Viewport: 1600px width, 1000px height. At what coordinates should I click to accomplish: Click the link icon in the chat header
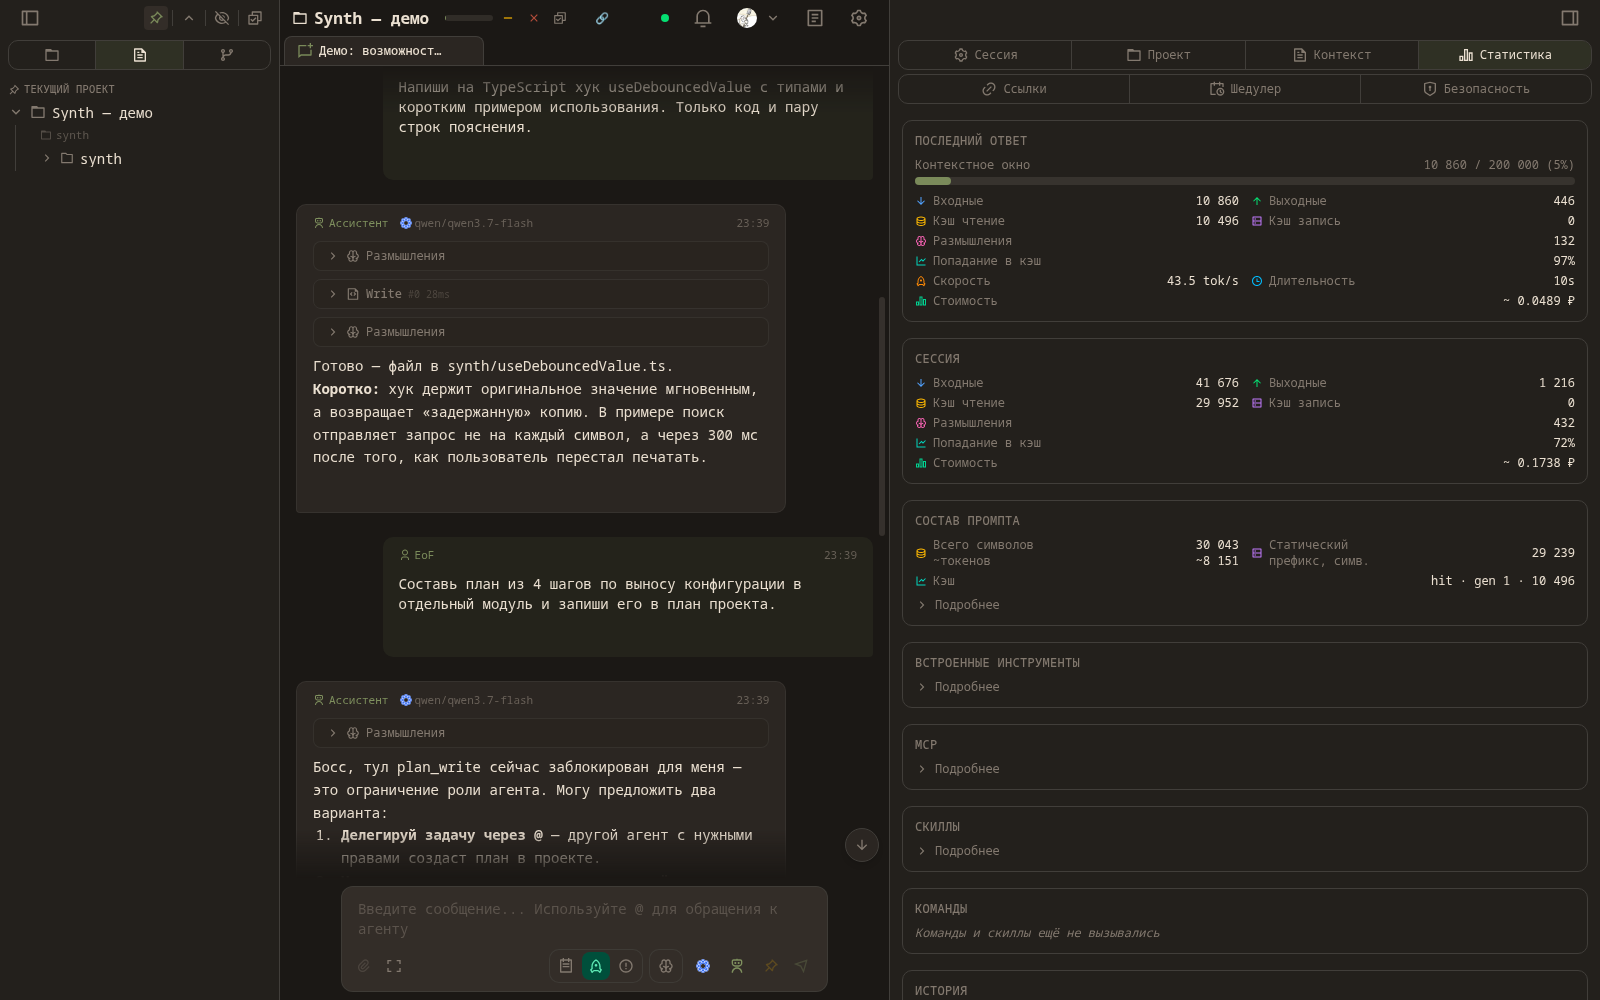(x=602, y=18)
